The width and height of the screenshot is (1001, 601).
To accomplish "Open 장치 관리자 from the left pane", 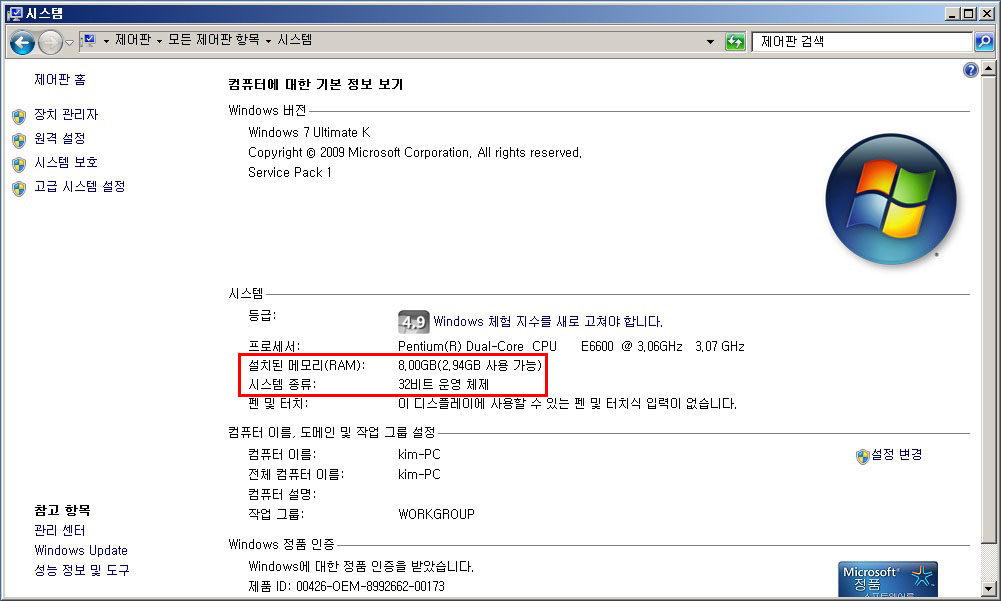I will point(66,115).
